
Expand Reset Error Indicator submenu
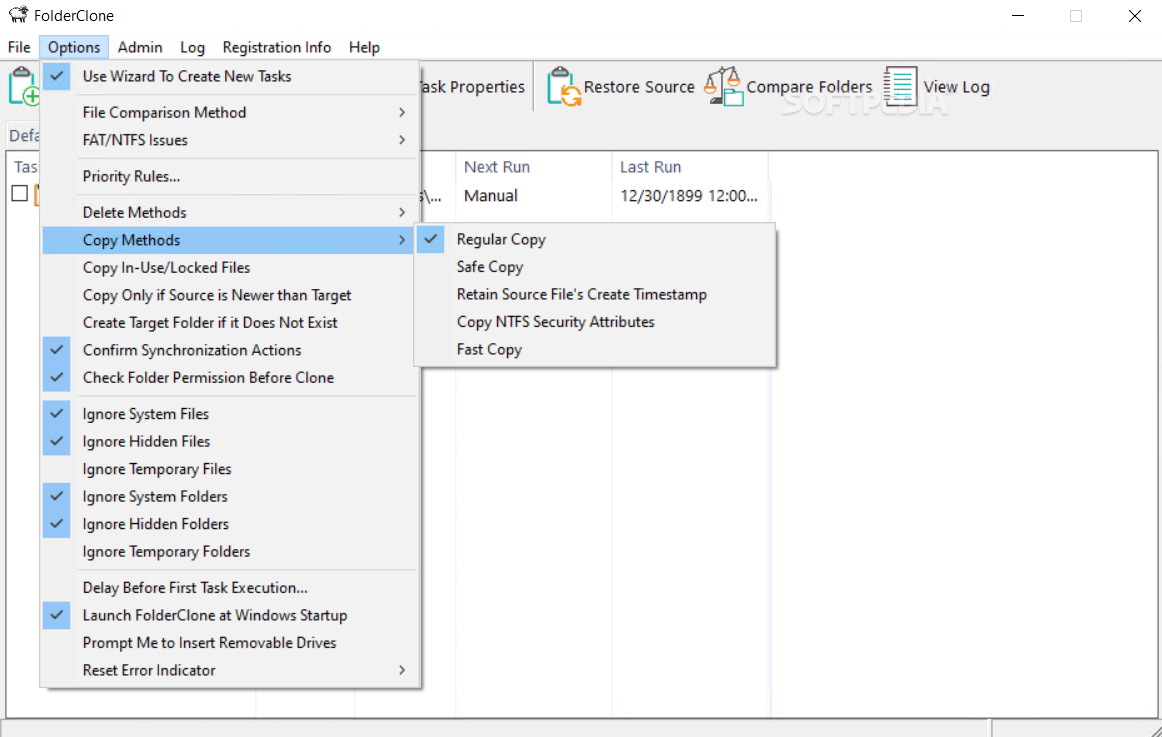(x=230, y=670)
